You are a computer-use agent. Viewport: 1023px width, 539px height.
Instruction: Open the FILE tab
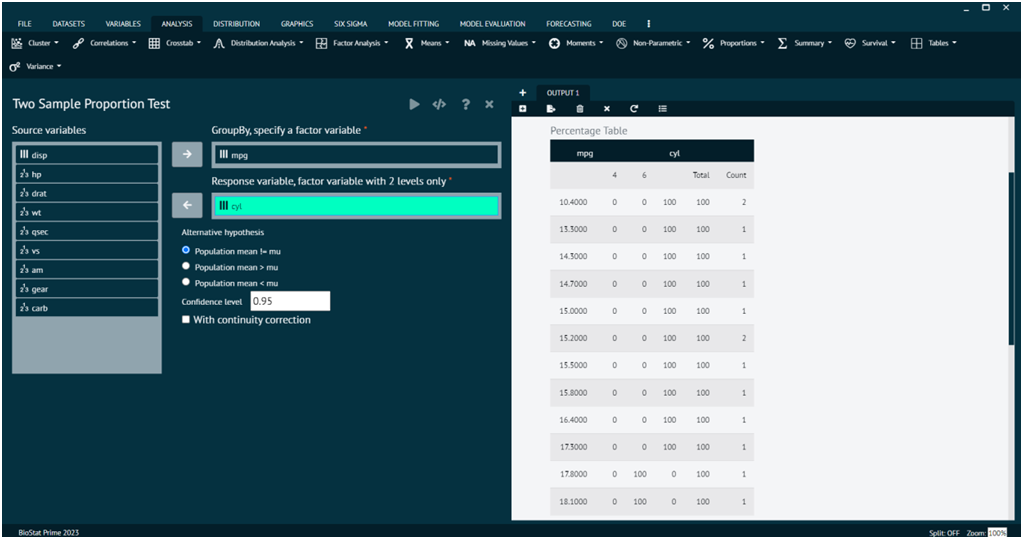point(25,23)
